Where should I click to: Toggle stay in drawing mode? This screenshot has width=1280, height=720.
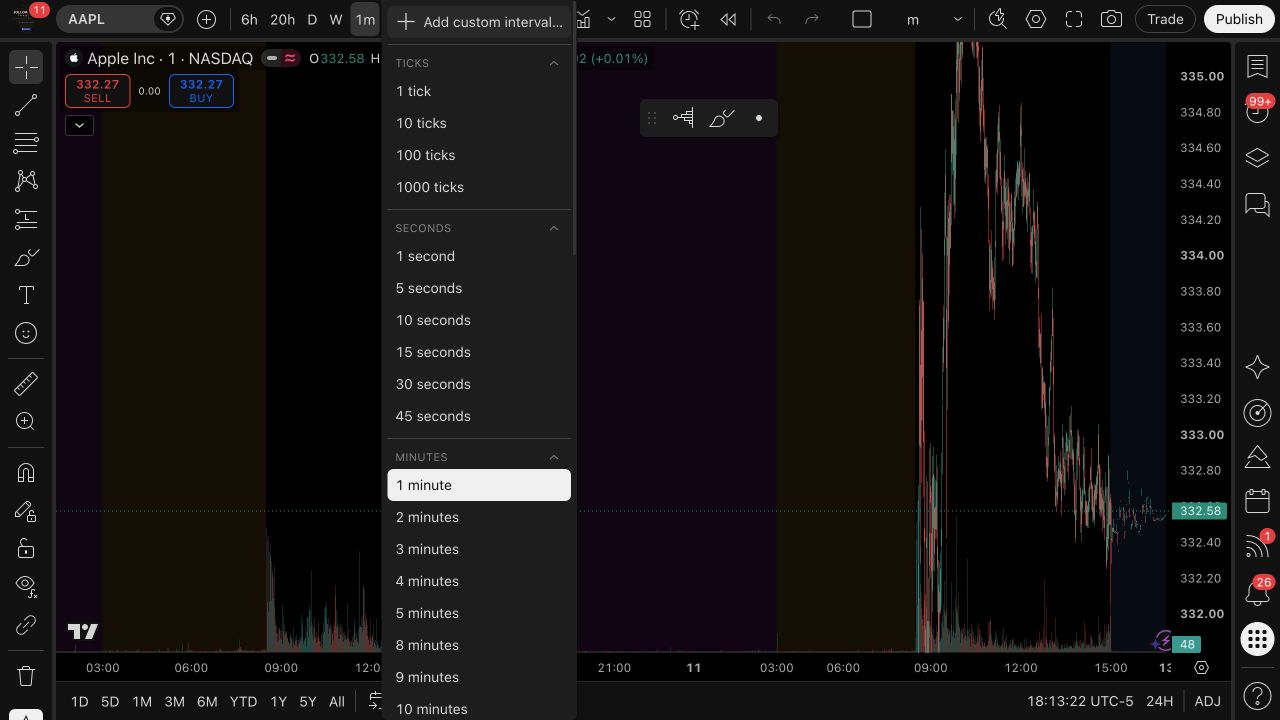26,511
